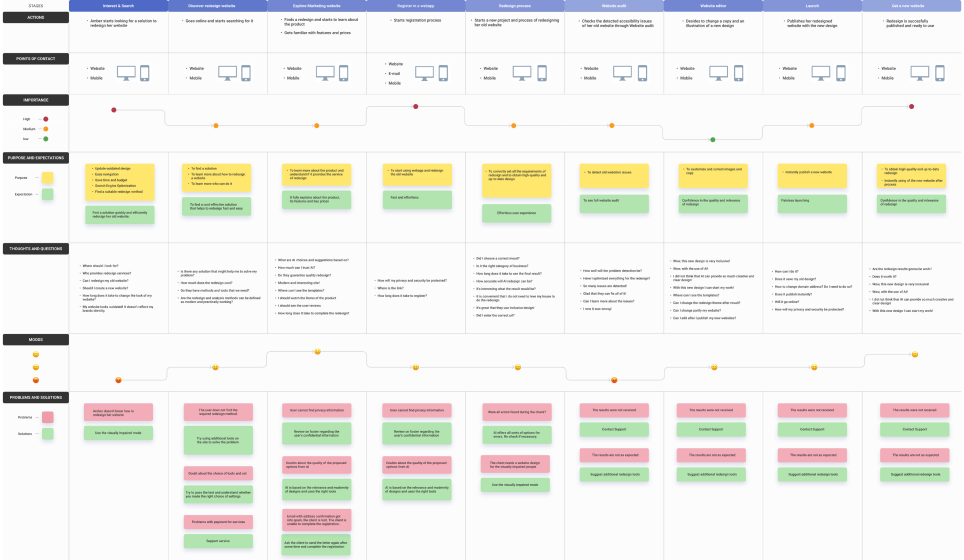
Task: Select the phone icon in the Launch column
Action: [841, 73]
